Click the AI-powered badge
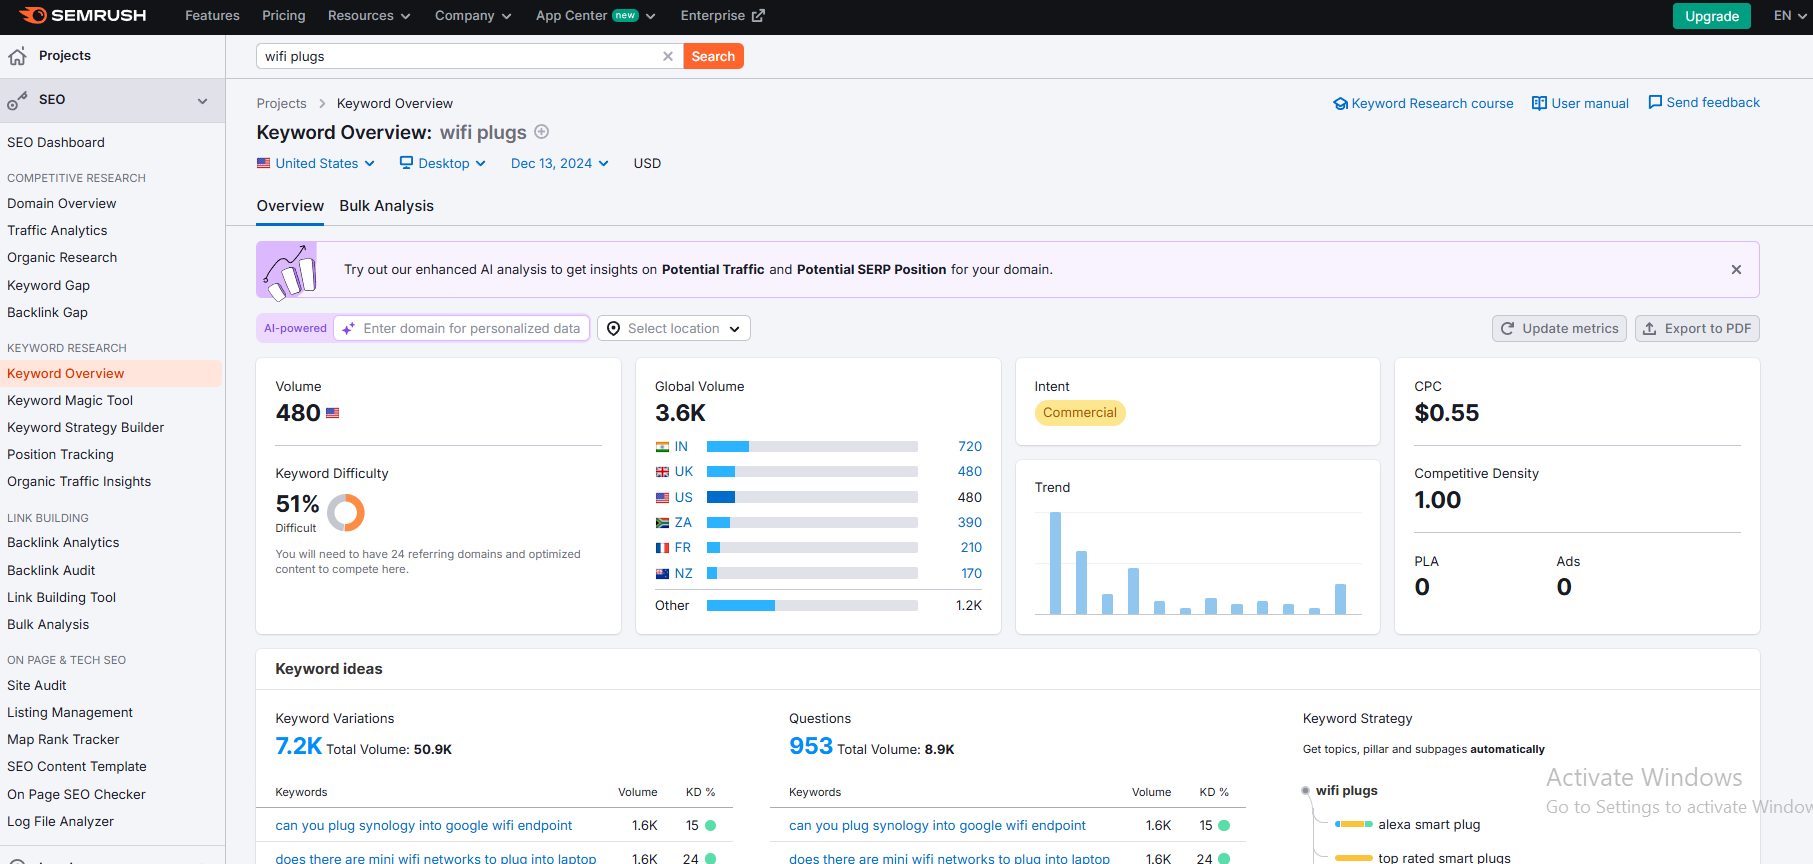This screenshot has height=864, width=1813. 295,328
